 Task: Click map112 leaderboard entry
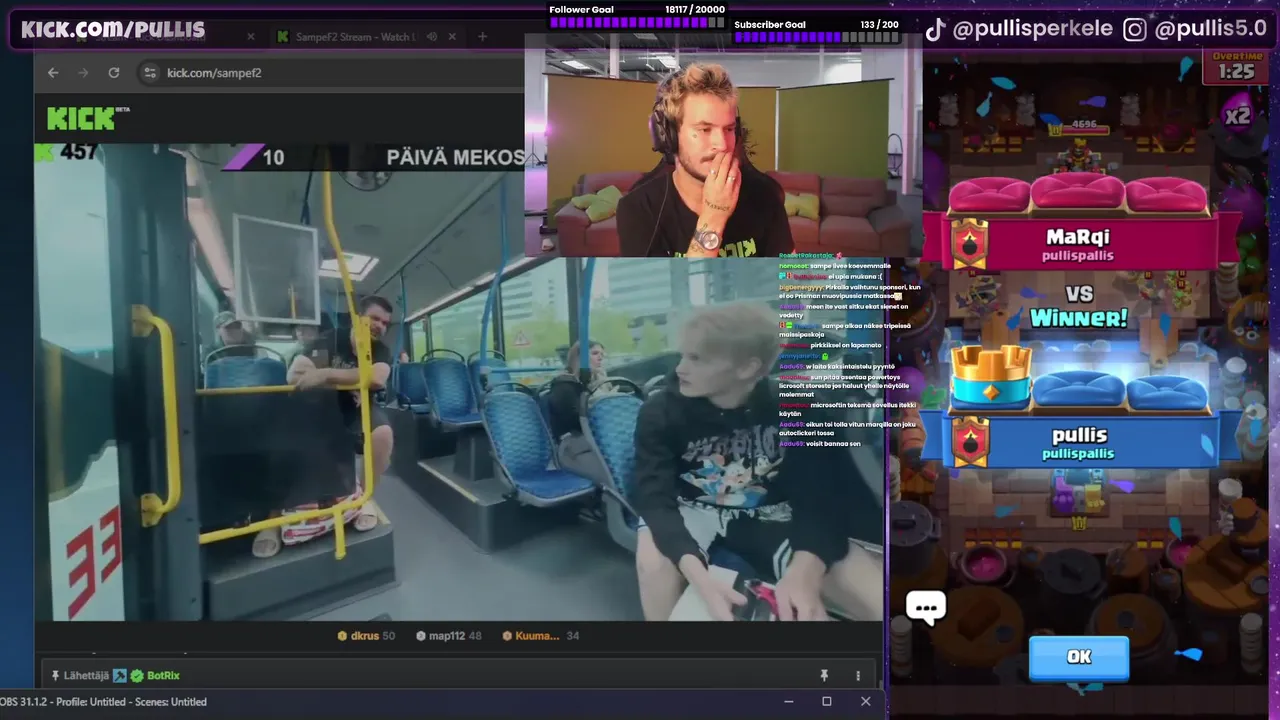449,636
